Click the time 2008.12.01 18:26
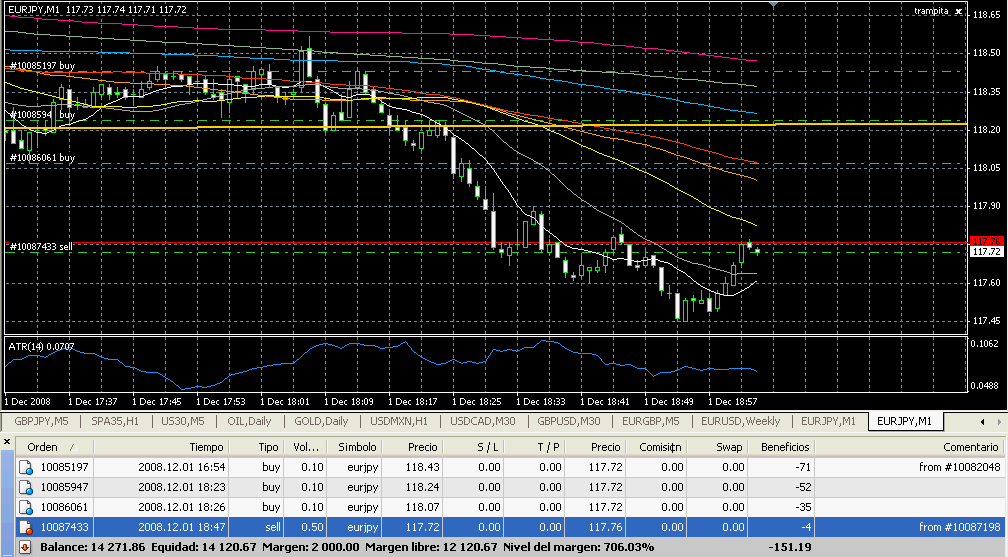This screenshot has width=1008, height=557. click(181, 507)
